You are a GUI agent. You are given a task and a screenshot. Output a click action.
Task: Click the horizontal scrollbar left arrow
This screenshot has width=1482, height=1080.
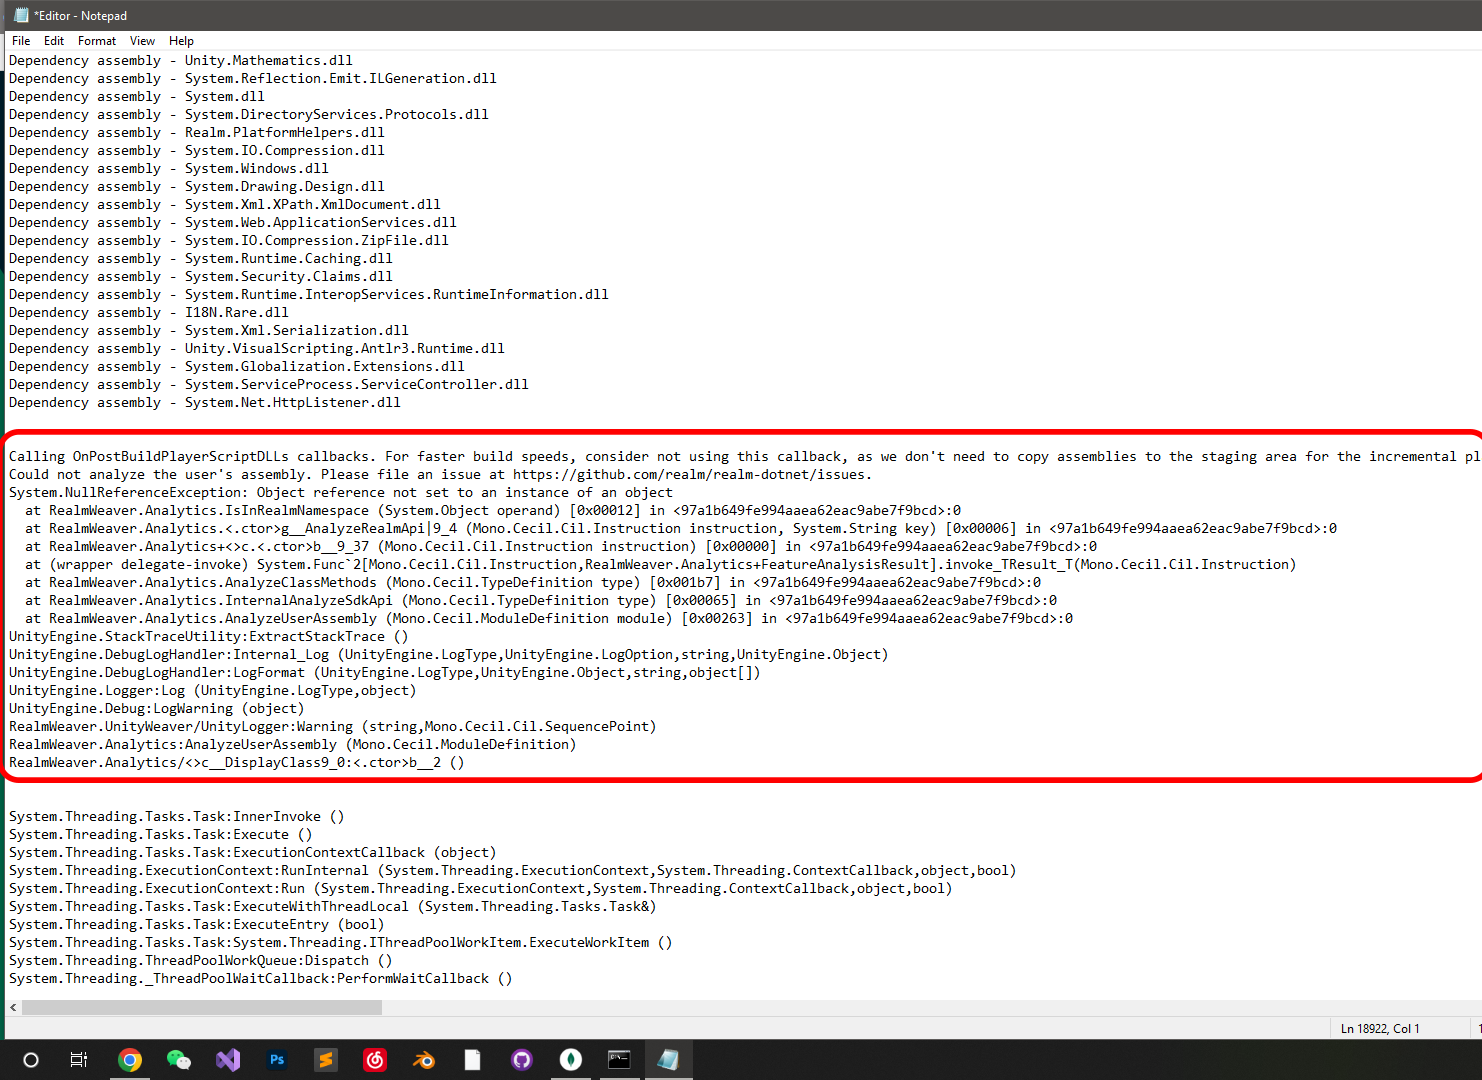[13, 1007]
